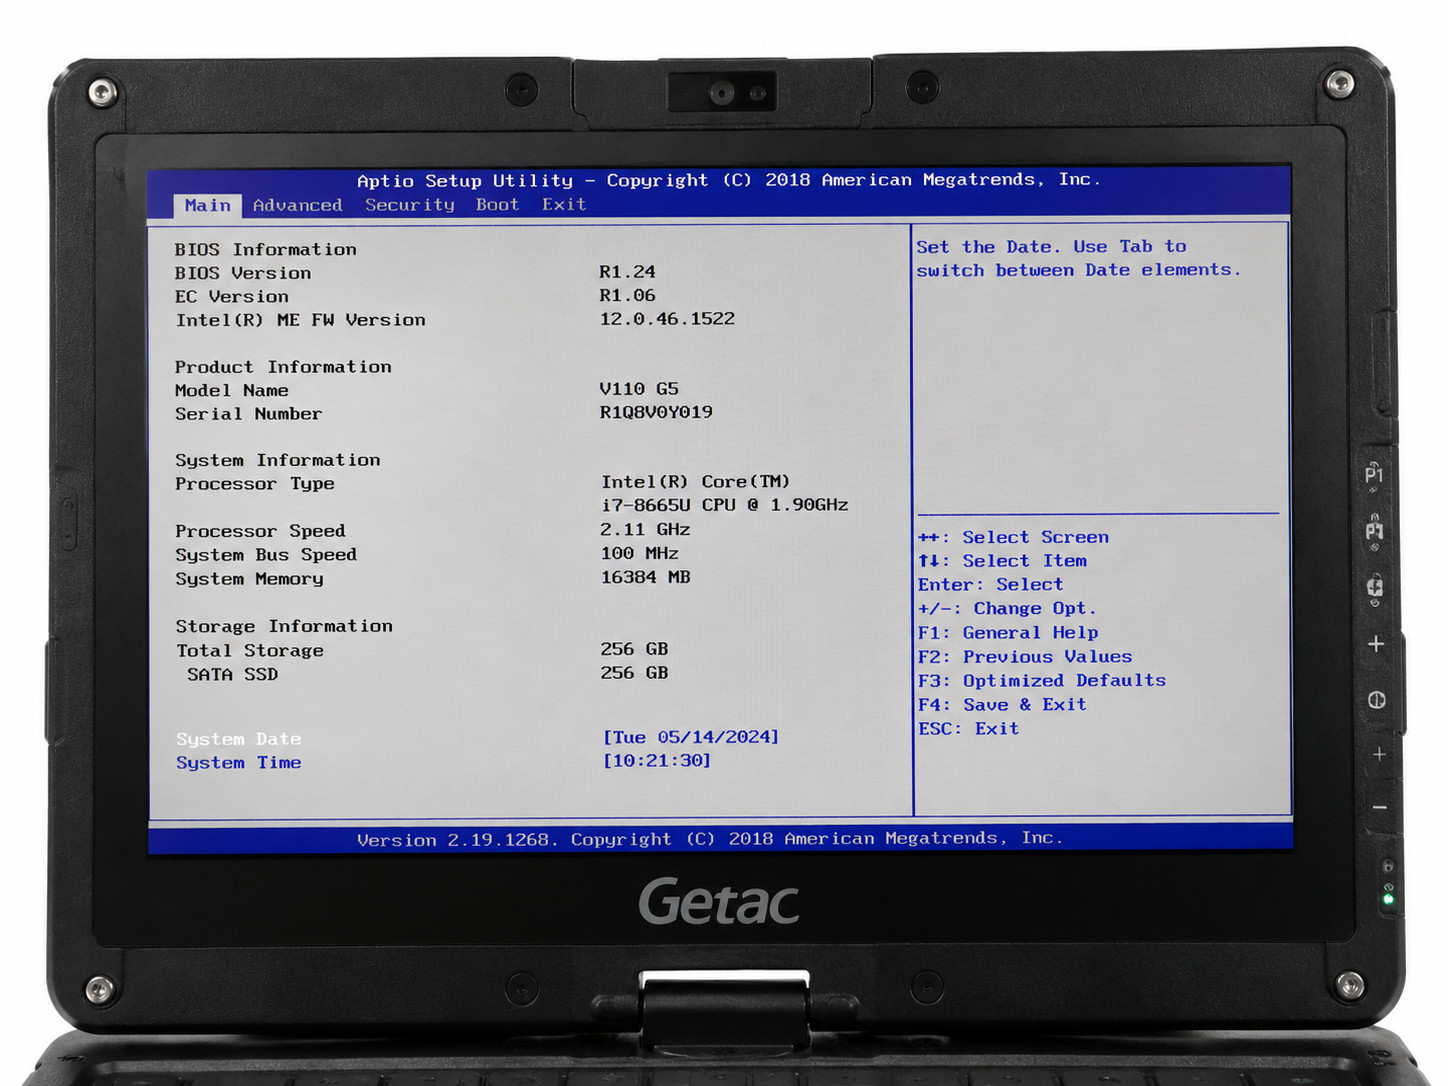Open the Advanced tab
The image size is (1448, 1086).
(297, 205)
